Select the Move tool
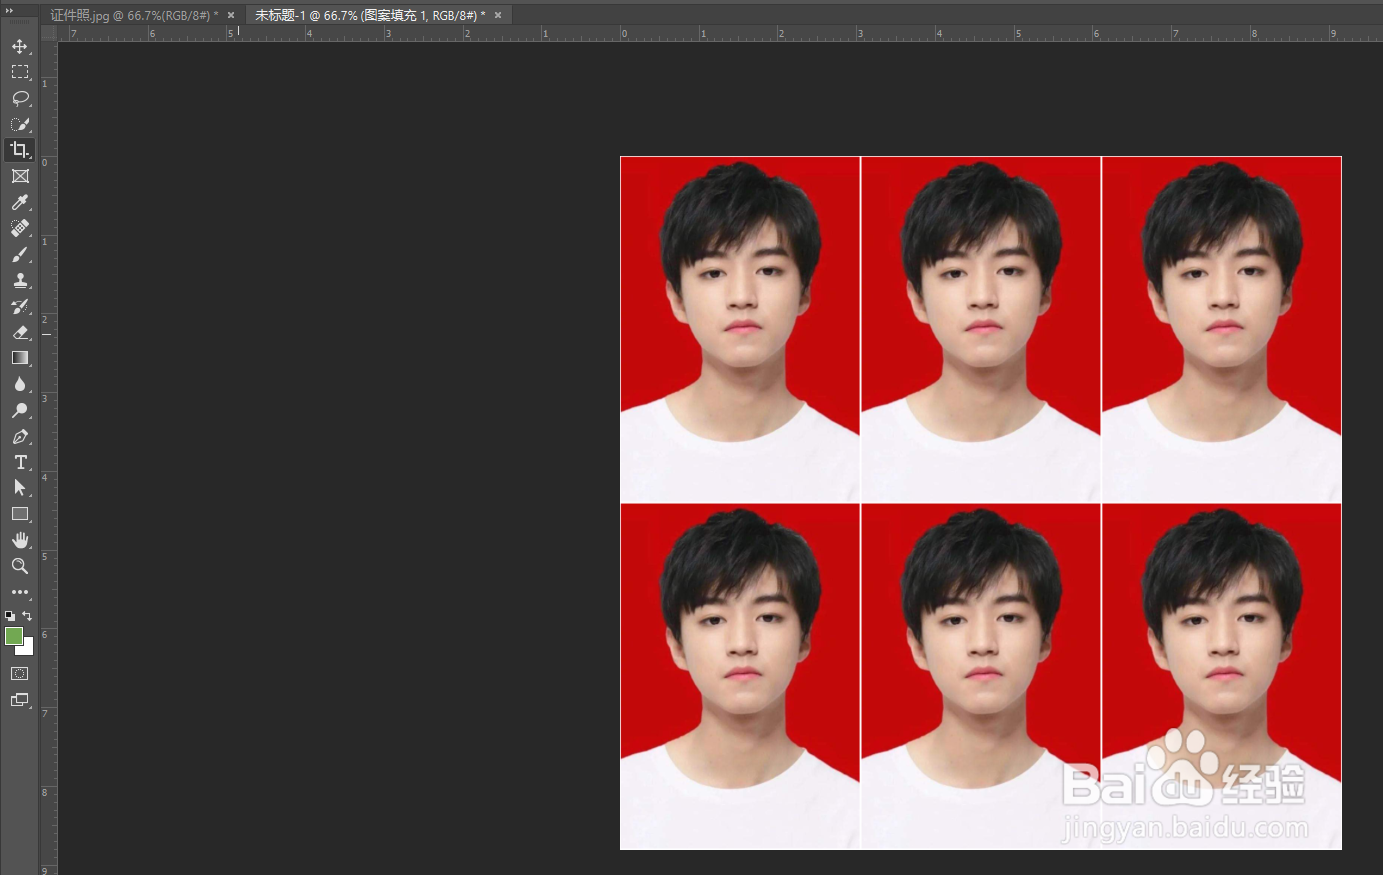 click(20, 46)
